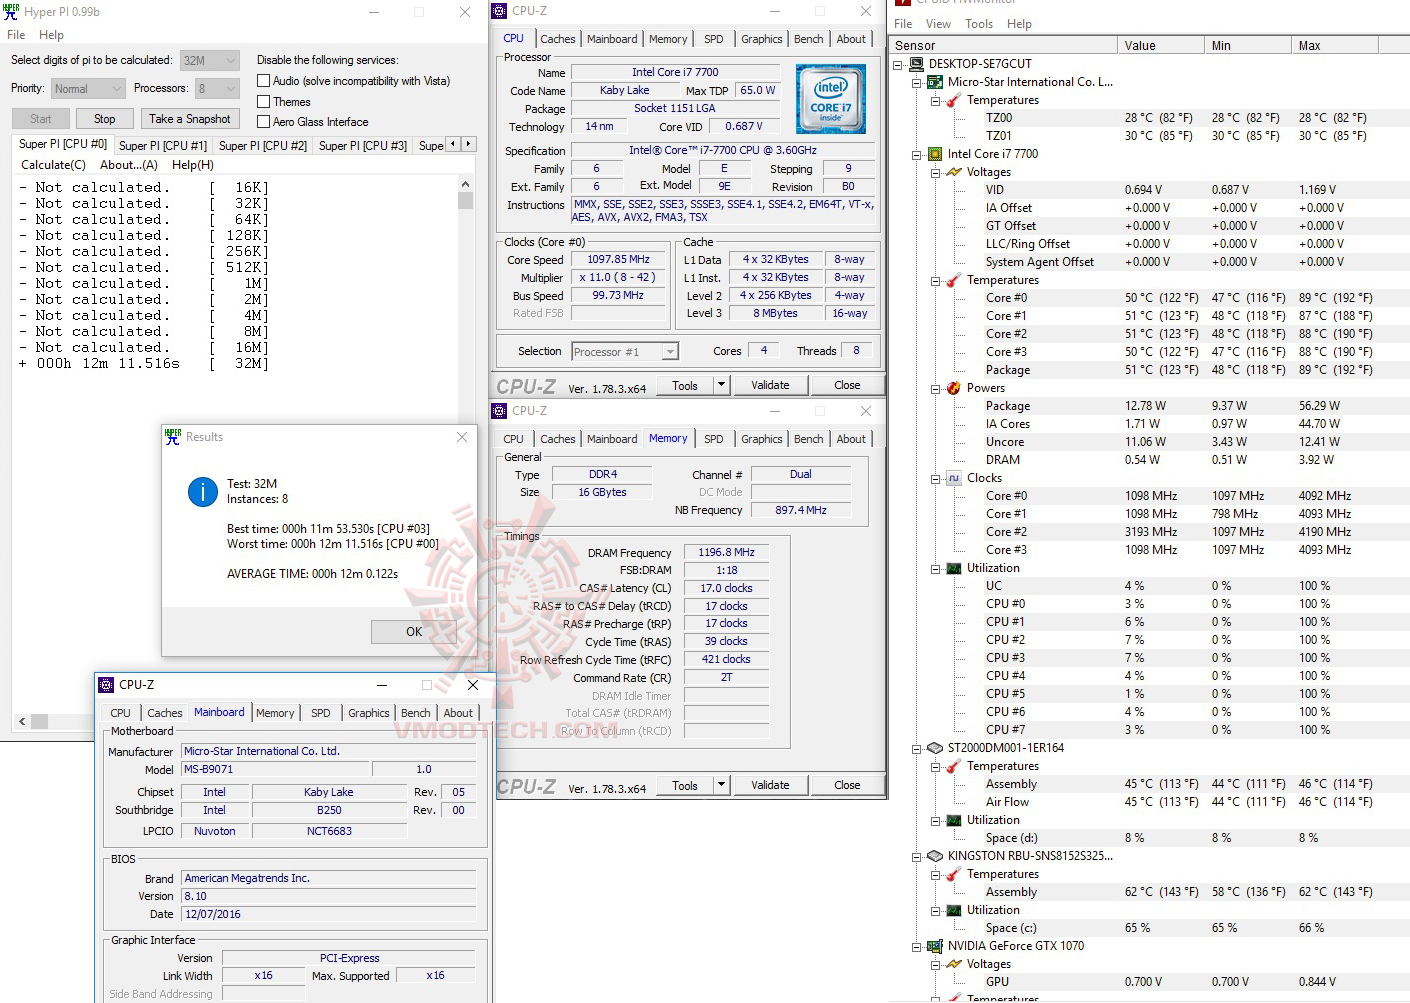Select the Intel Core i7 7700 chip icon

click(935, 154)
